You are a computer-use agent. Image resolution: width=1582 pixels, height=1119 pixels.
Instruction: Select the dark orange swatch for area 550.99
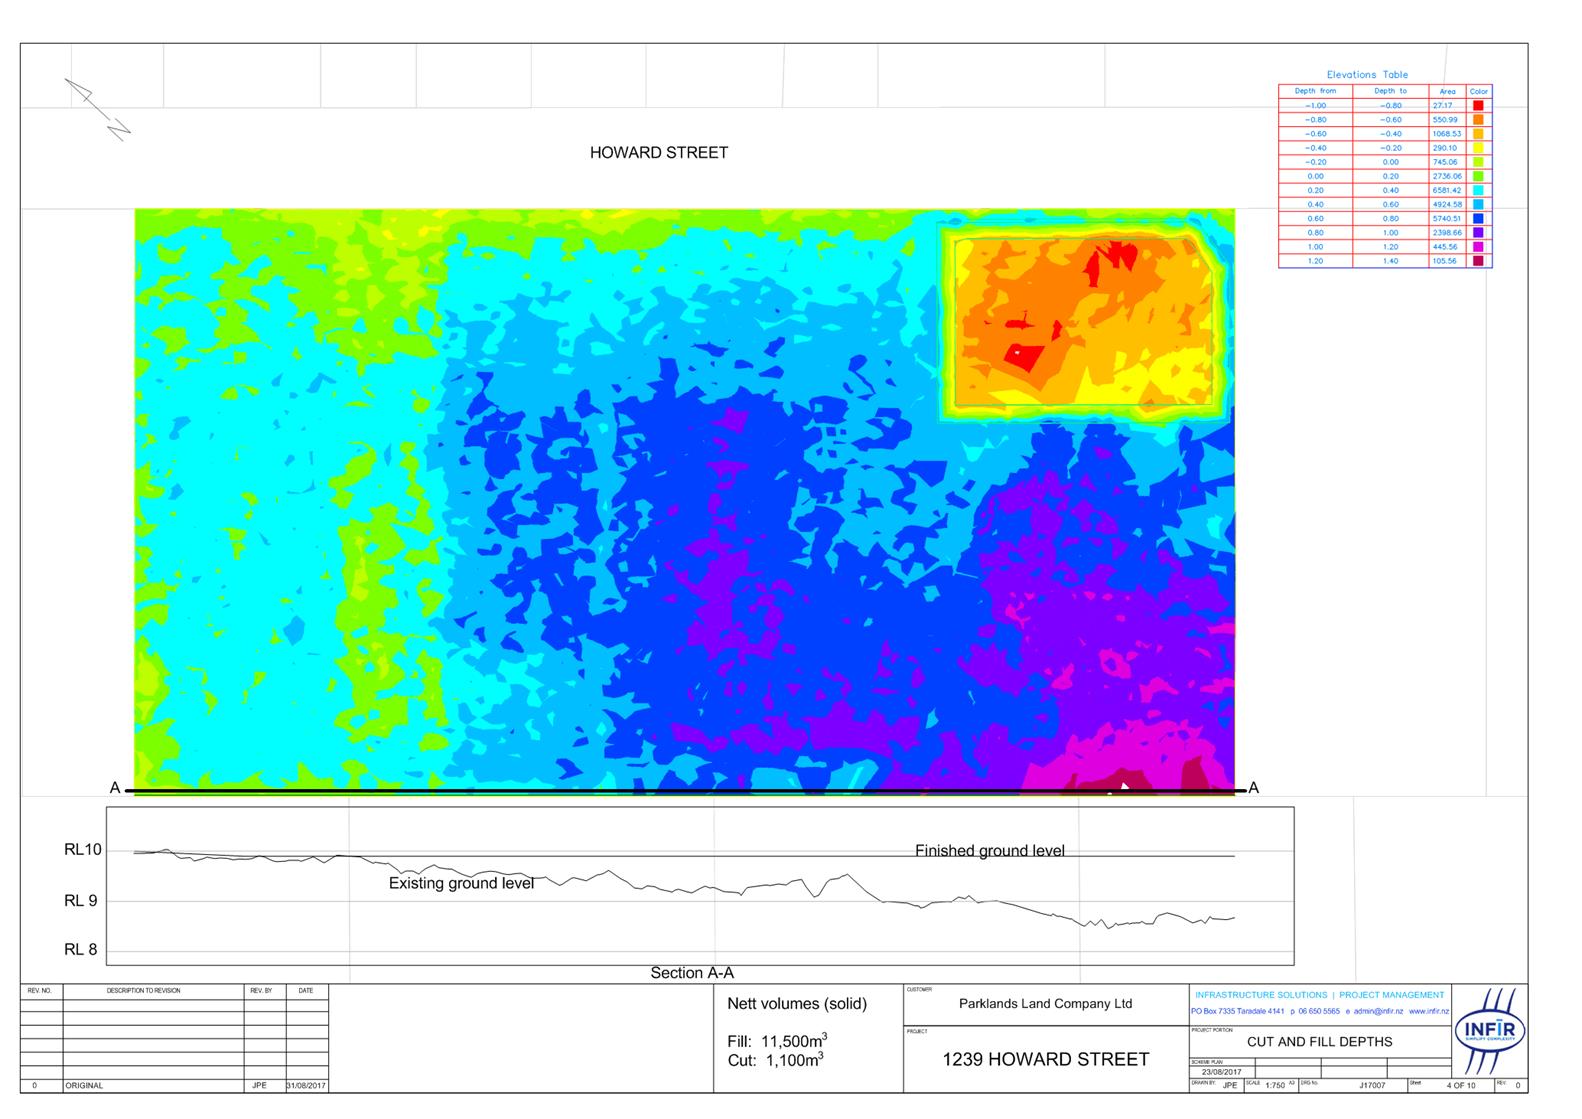point(1478,119)
